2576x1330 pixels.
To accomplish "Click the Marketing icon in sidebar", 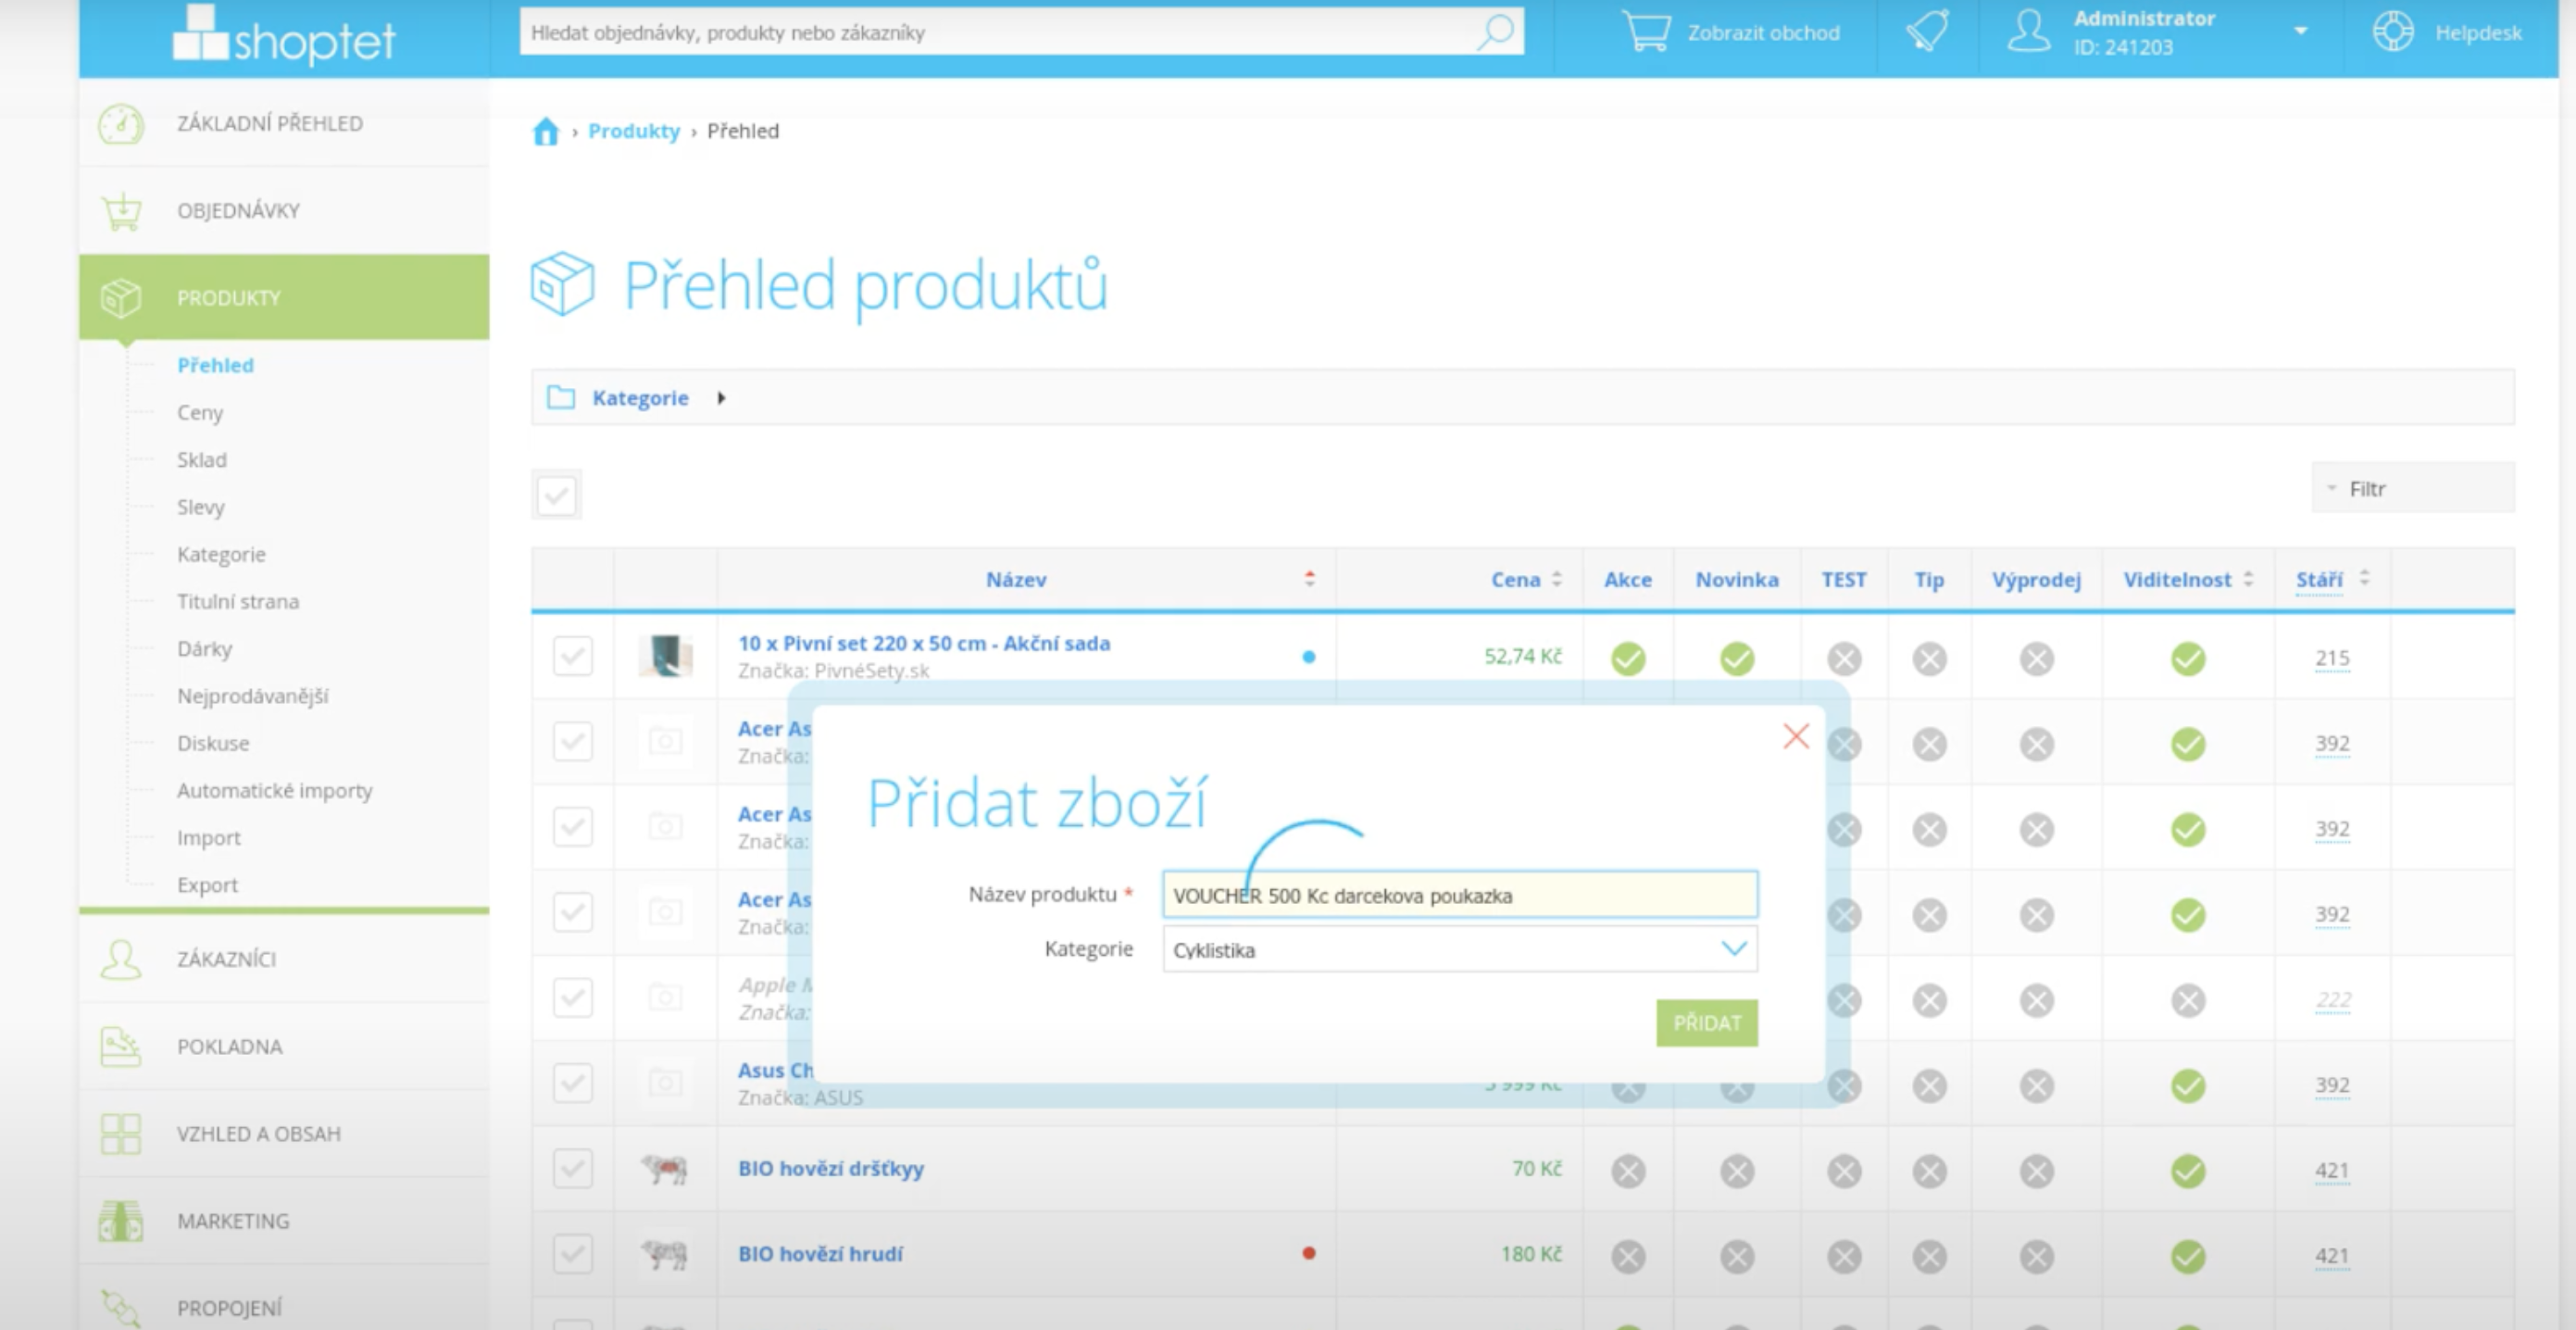I will pyautogui.click(x=121, y=1221).
